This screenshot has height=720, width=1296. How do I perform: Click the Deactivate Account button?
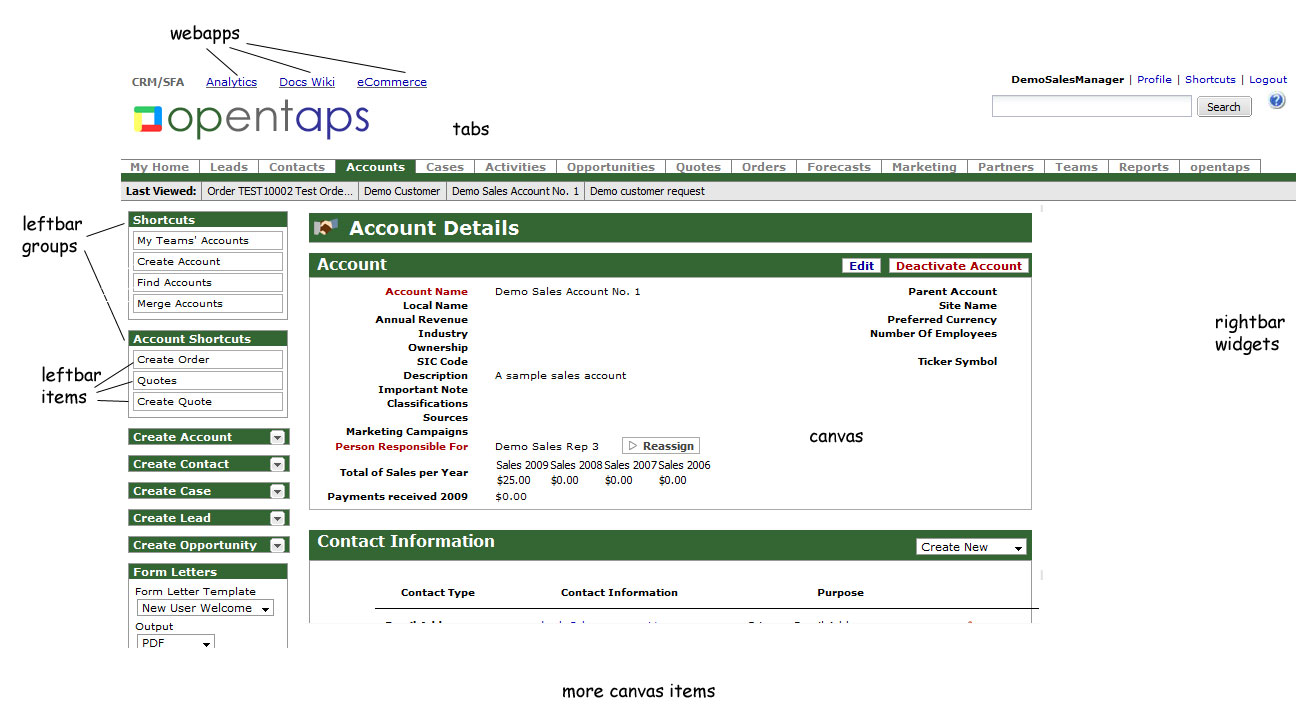[958, 266]
